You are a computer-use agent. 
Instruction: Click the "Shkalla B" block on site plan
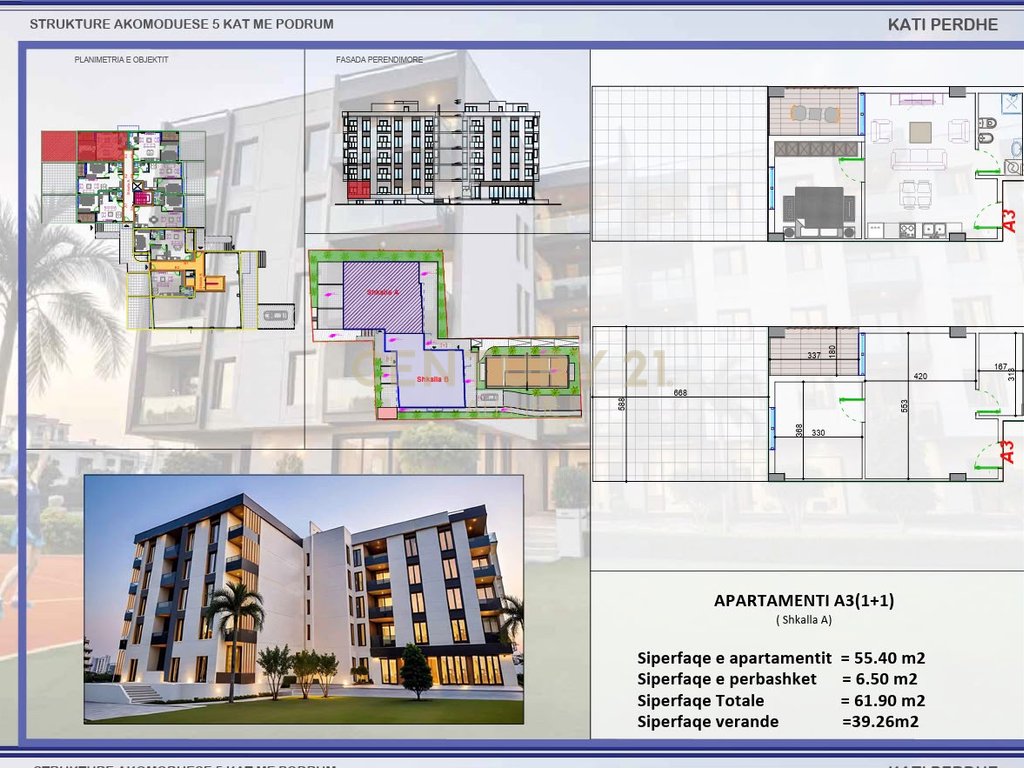pyautogui.click(x=432, y=379)
